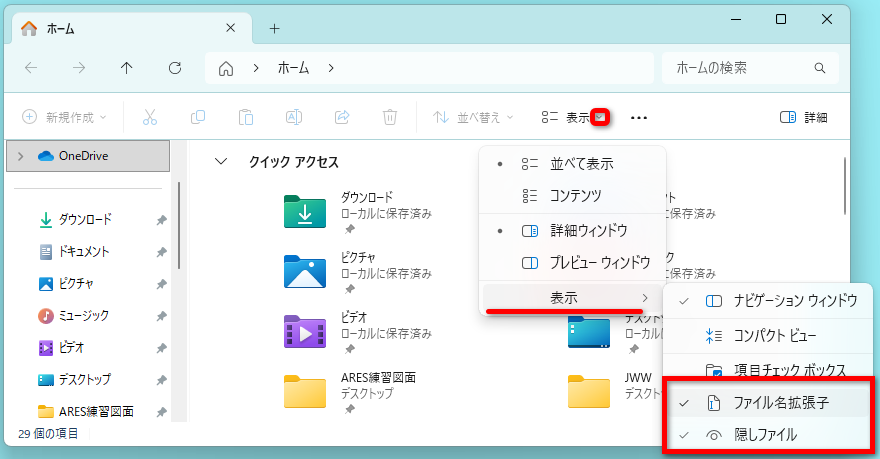This screenshot has width=880, height=459.
Task: Click the search magnifier icon
Action: tap(820, 68)
